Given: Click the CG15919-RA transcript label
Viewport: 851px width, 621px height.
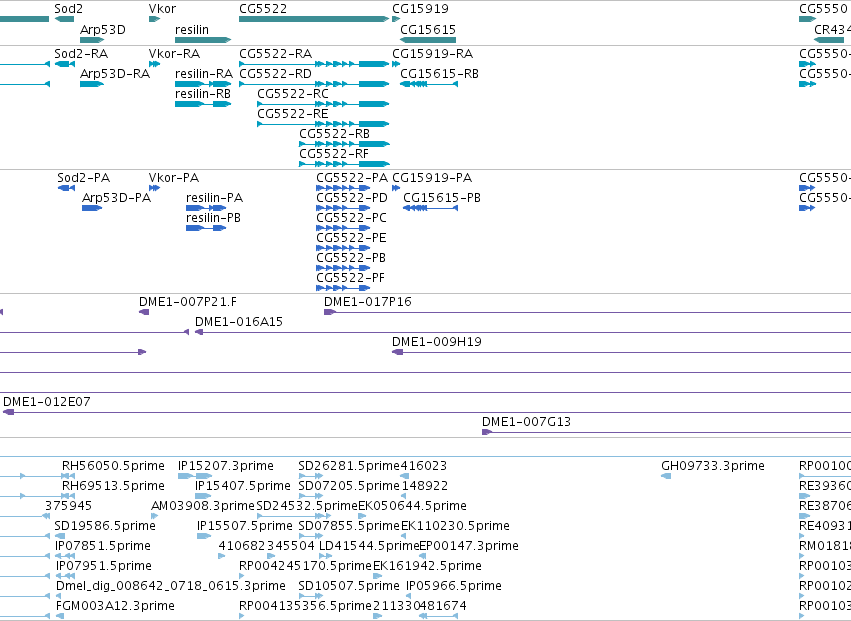Looking at the screenshot, I should coord(433,54).
